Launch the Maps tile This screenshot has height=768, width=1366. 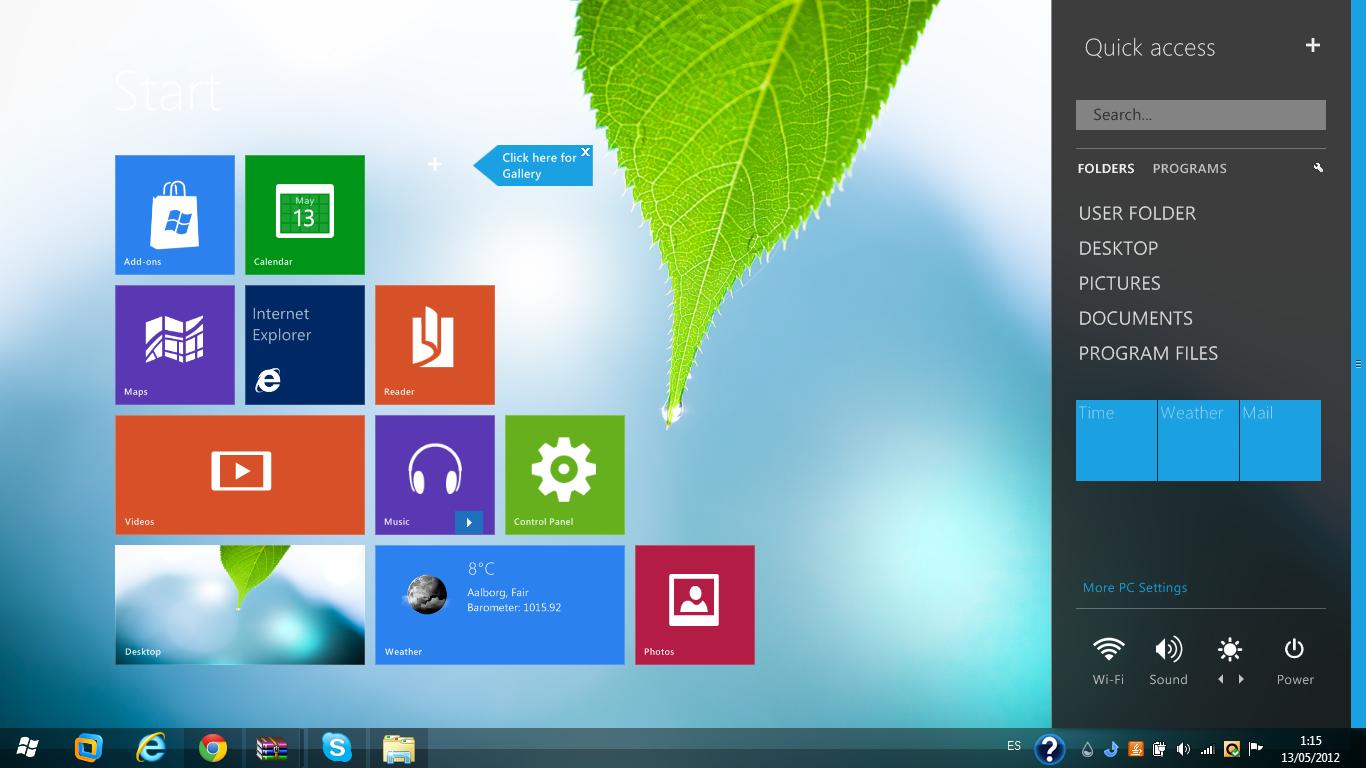click(175, 344)
